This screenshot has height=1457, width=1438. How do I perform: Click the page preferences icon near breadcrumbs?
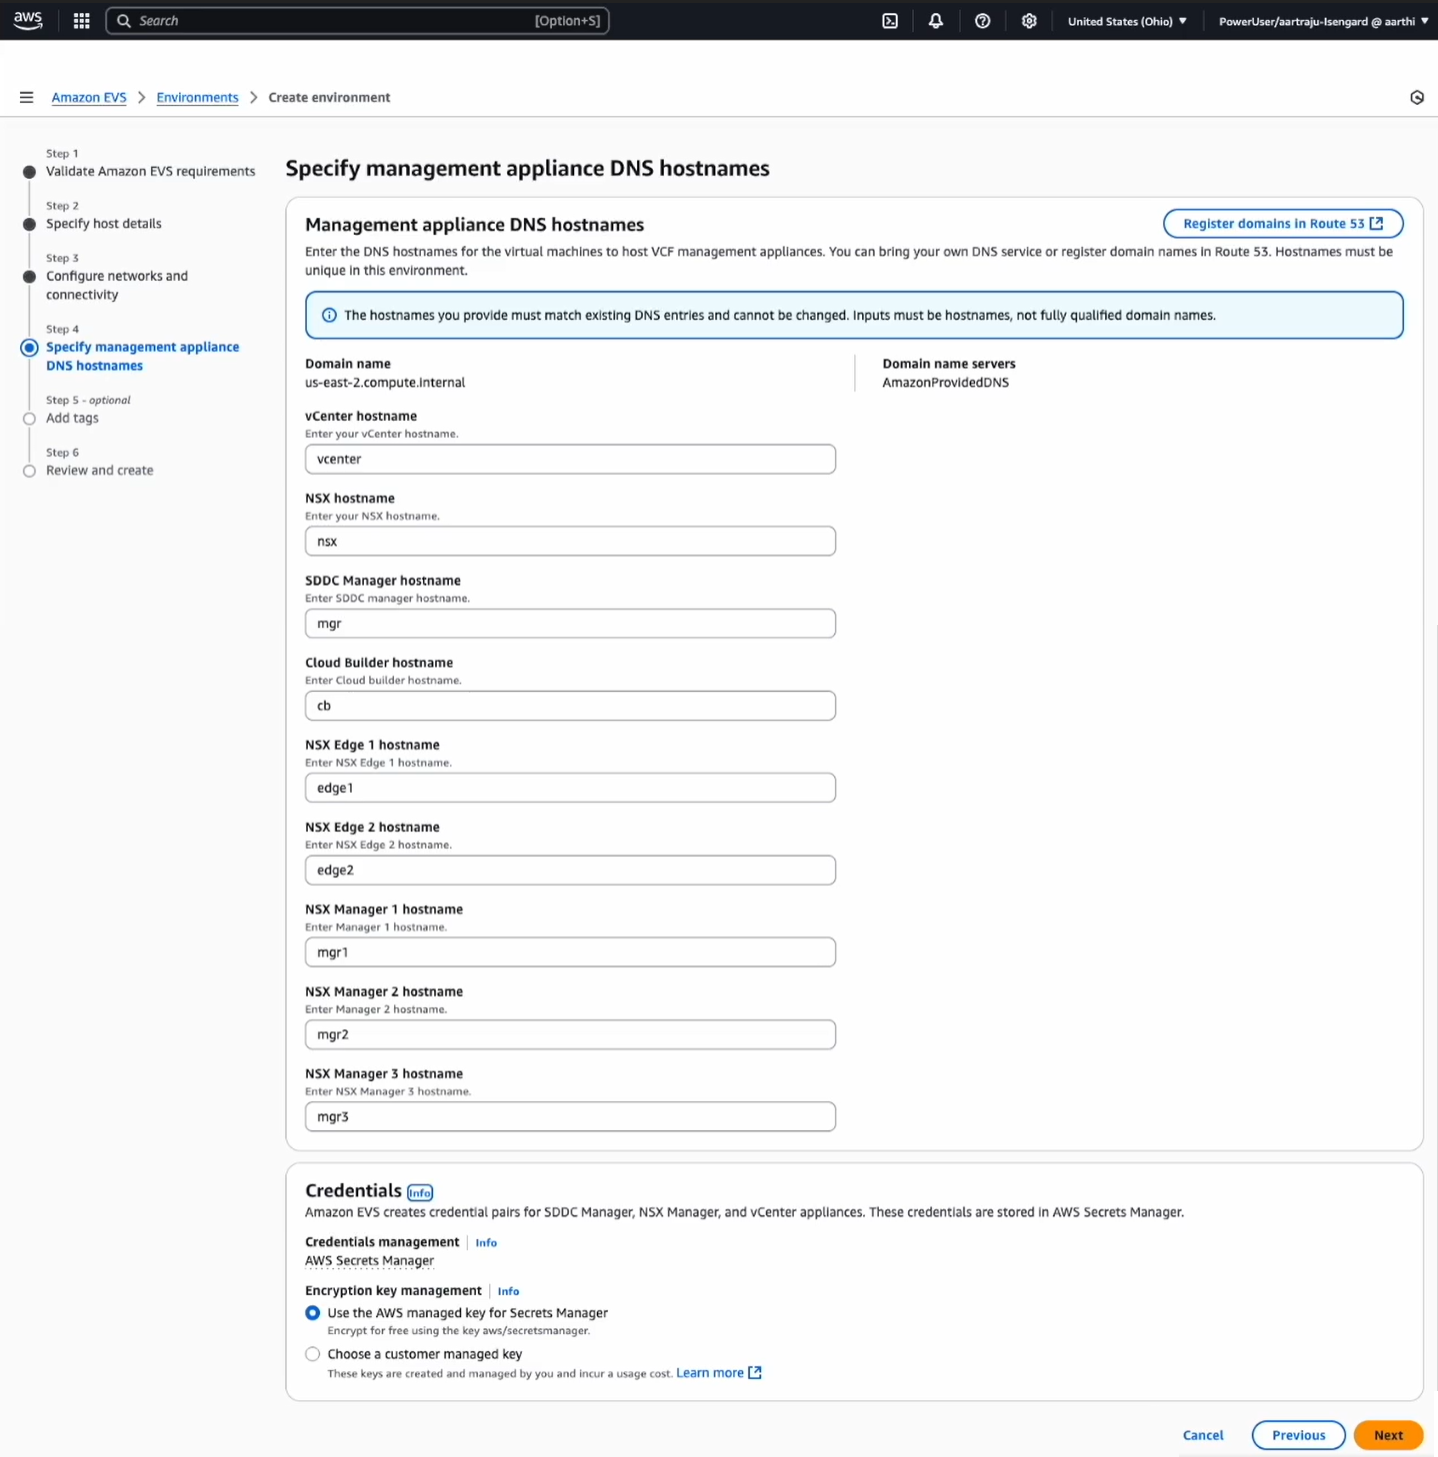click(x=1417, y=97)
